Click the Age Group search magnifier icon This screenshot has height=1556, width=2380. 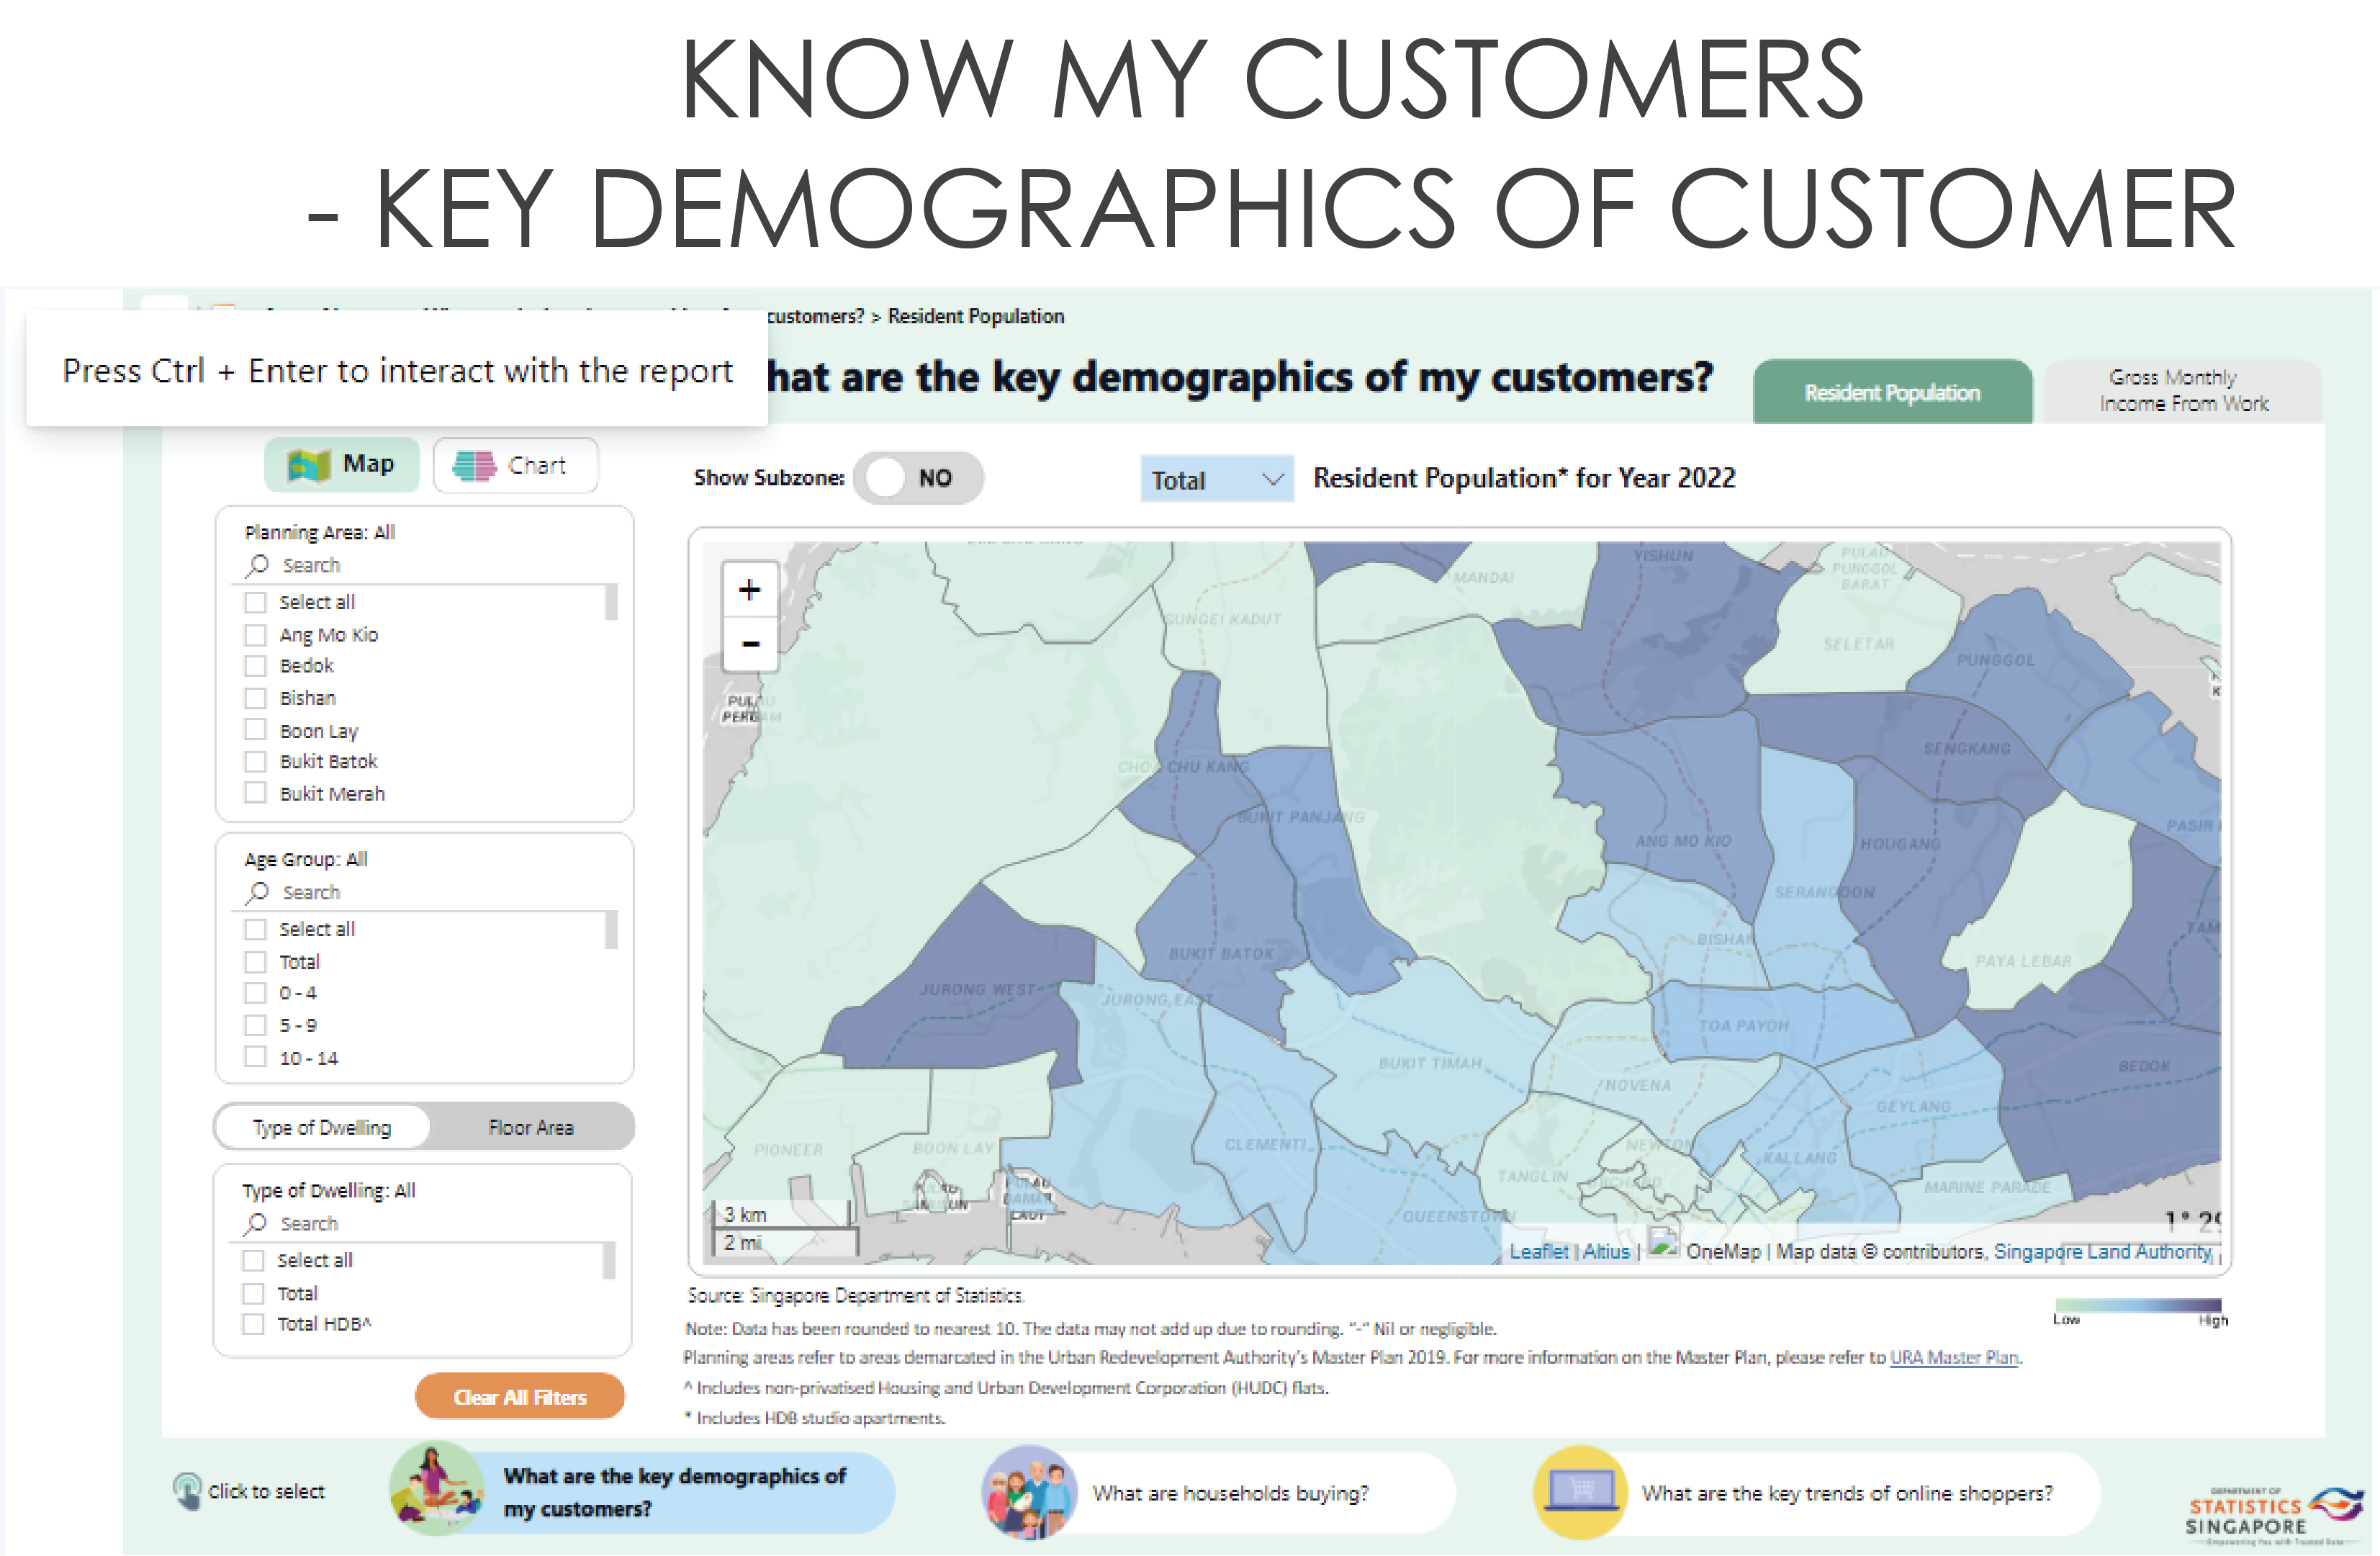258,892
